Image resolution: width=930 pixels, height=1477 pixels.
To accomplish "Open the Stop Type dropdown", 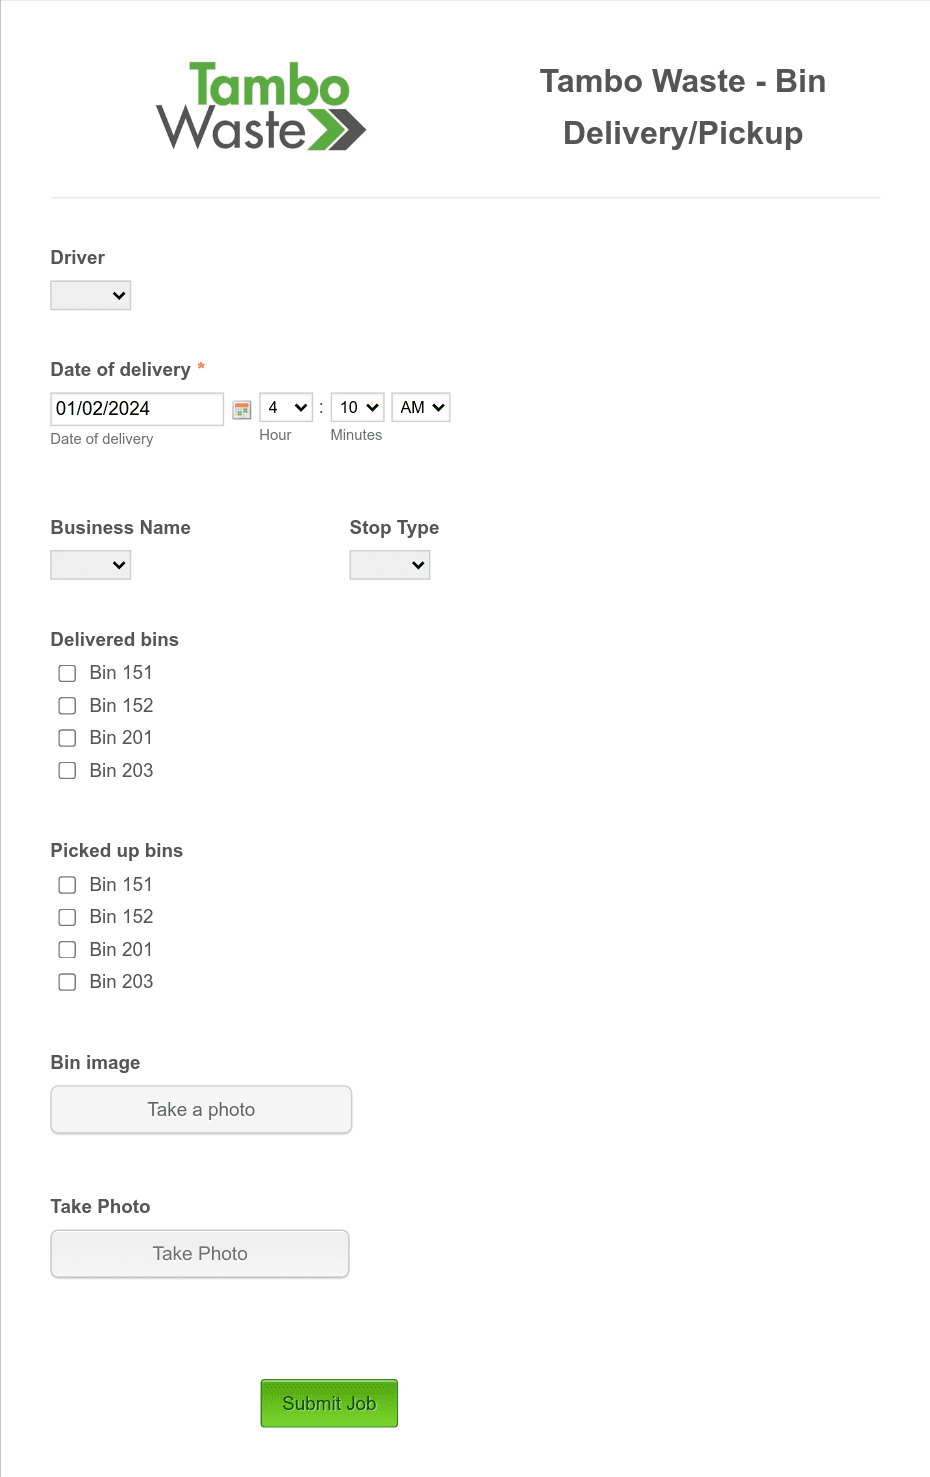I will 389,564.
